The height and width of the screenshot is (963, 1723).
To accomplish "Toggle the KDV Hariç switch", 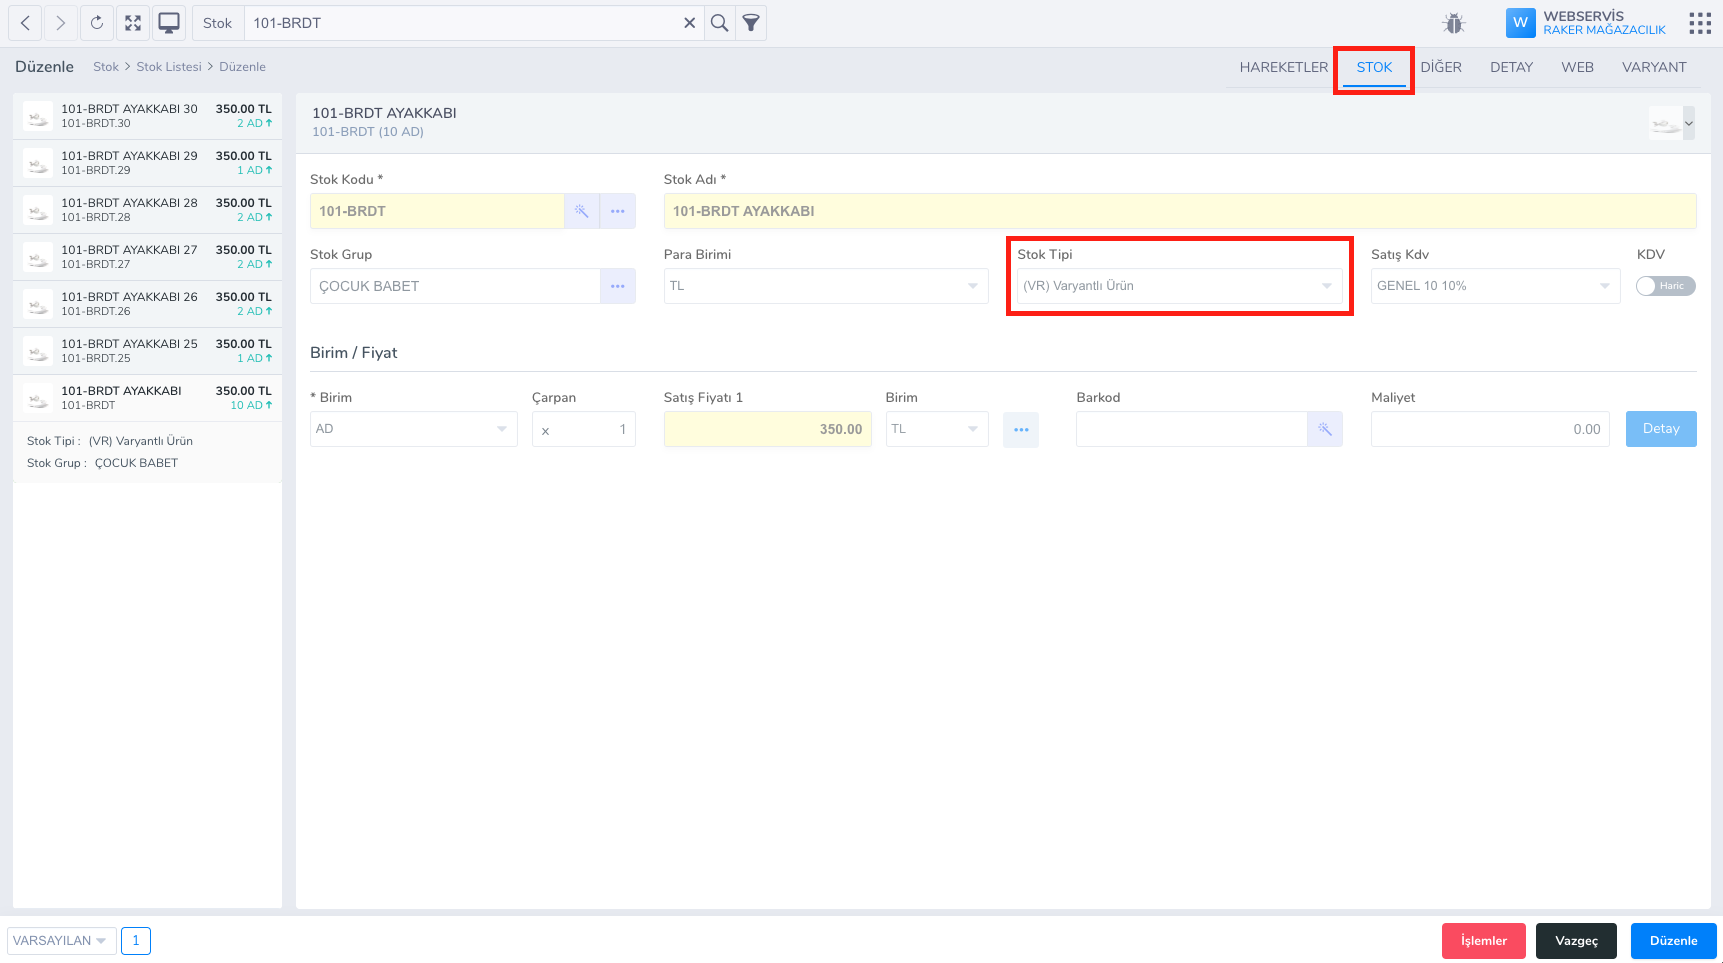I will pos(1665,286).
